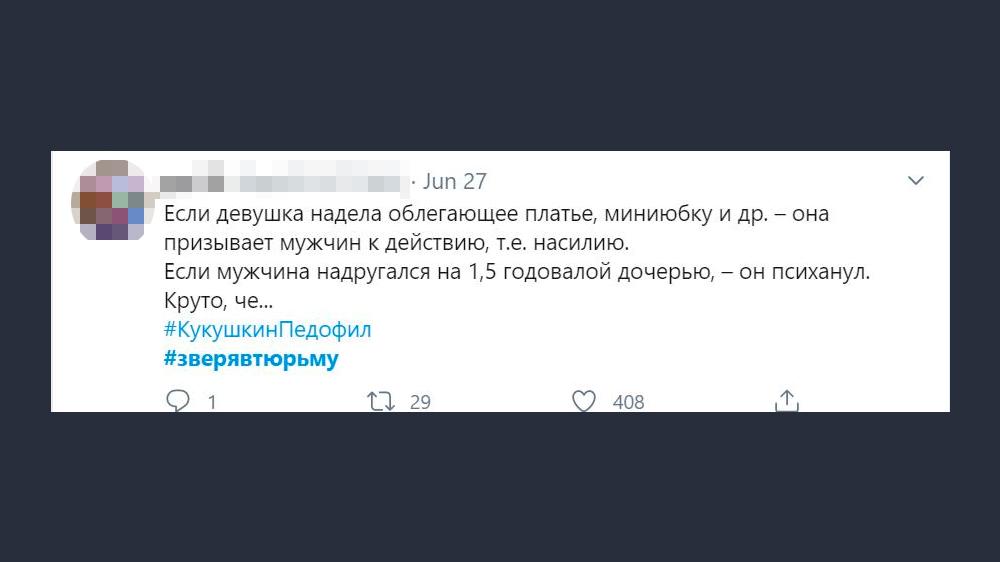Open the #КукушкинПедофил hashtag link

(266, 330)
